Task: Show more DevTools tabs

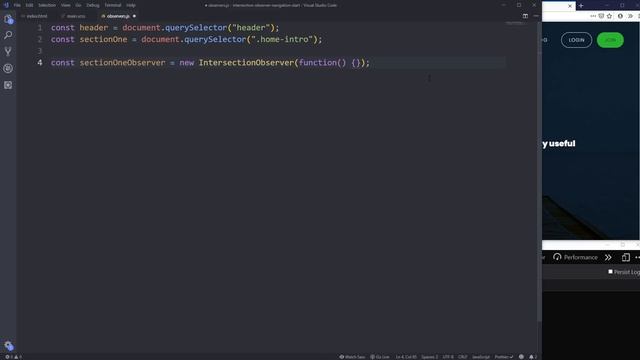Action: pyautogui.click(x=608, y=257)
